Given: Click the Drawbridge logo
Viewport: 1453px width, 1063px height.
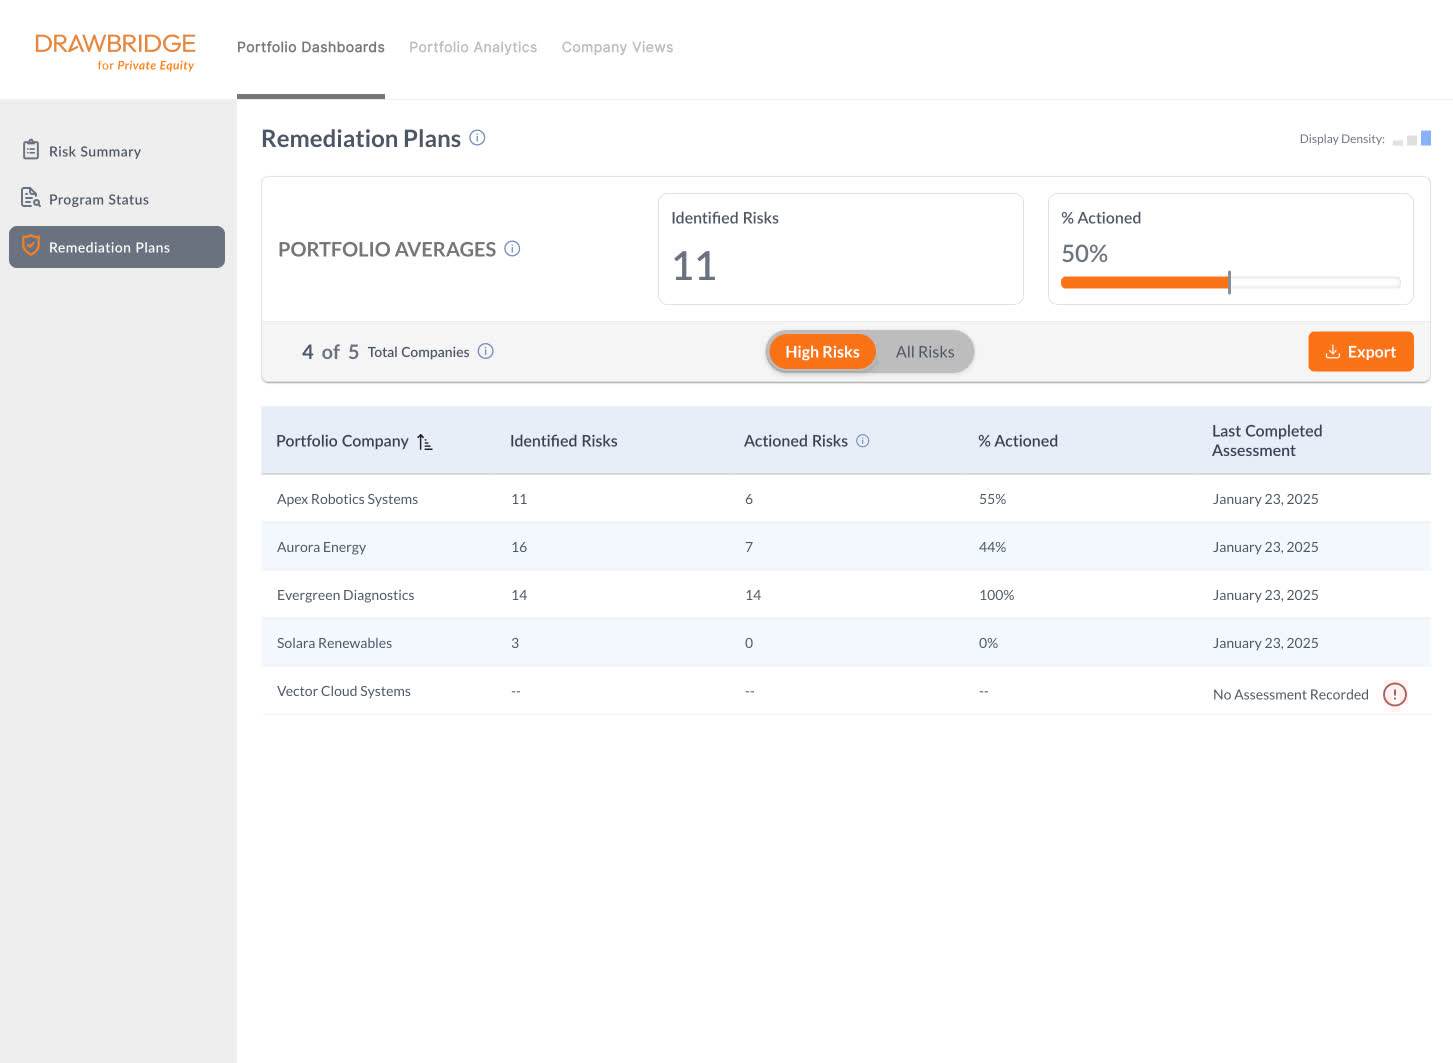Looking at the screenshot, I should [x=115, y=51].
